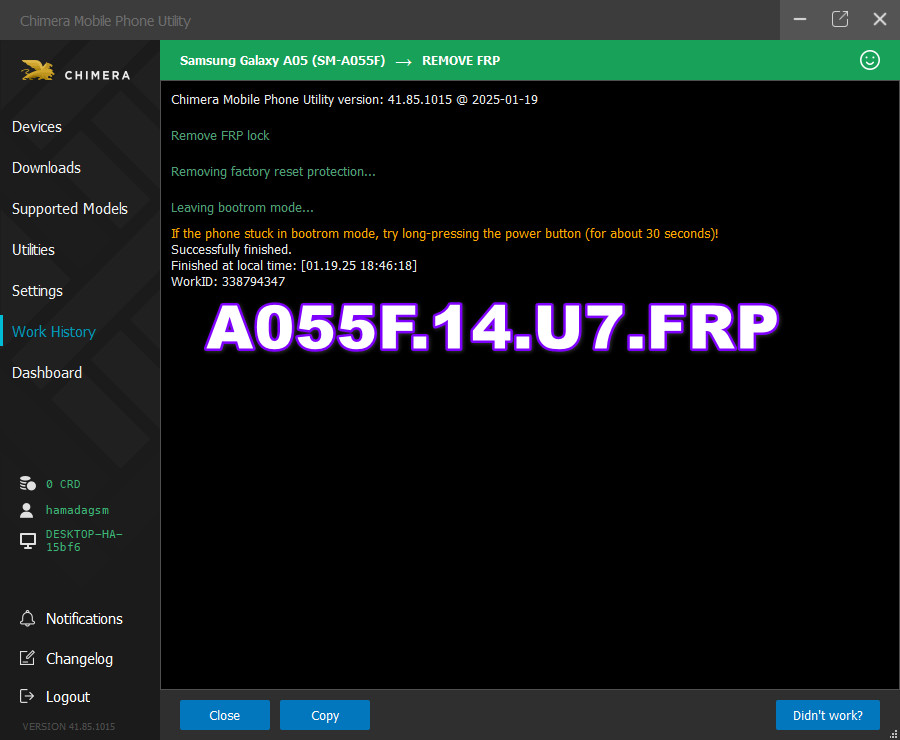The image size is (900, 740).
Task: Click the smiley feedback icon on green header
Action: (870, 60)
